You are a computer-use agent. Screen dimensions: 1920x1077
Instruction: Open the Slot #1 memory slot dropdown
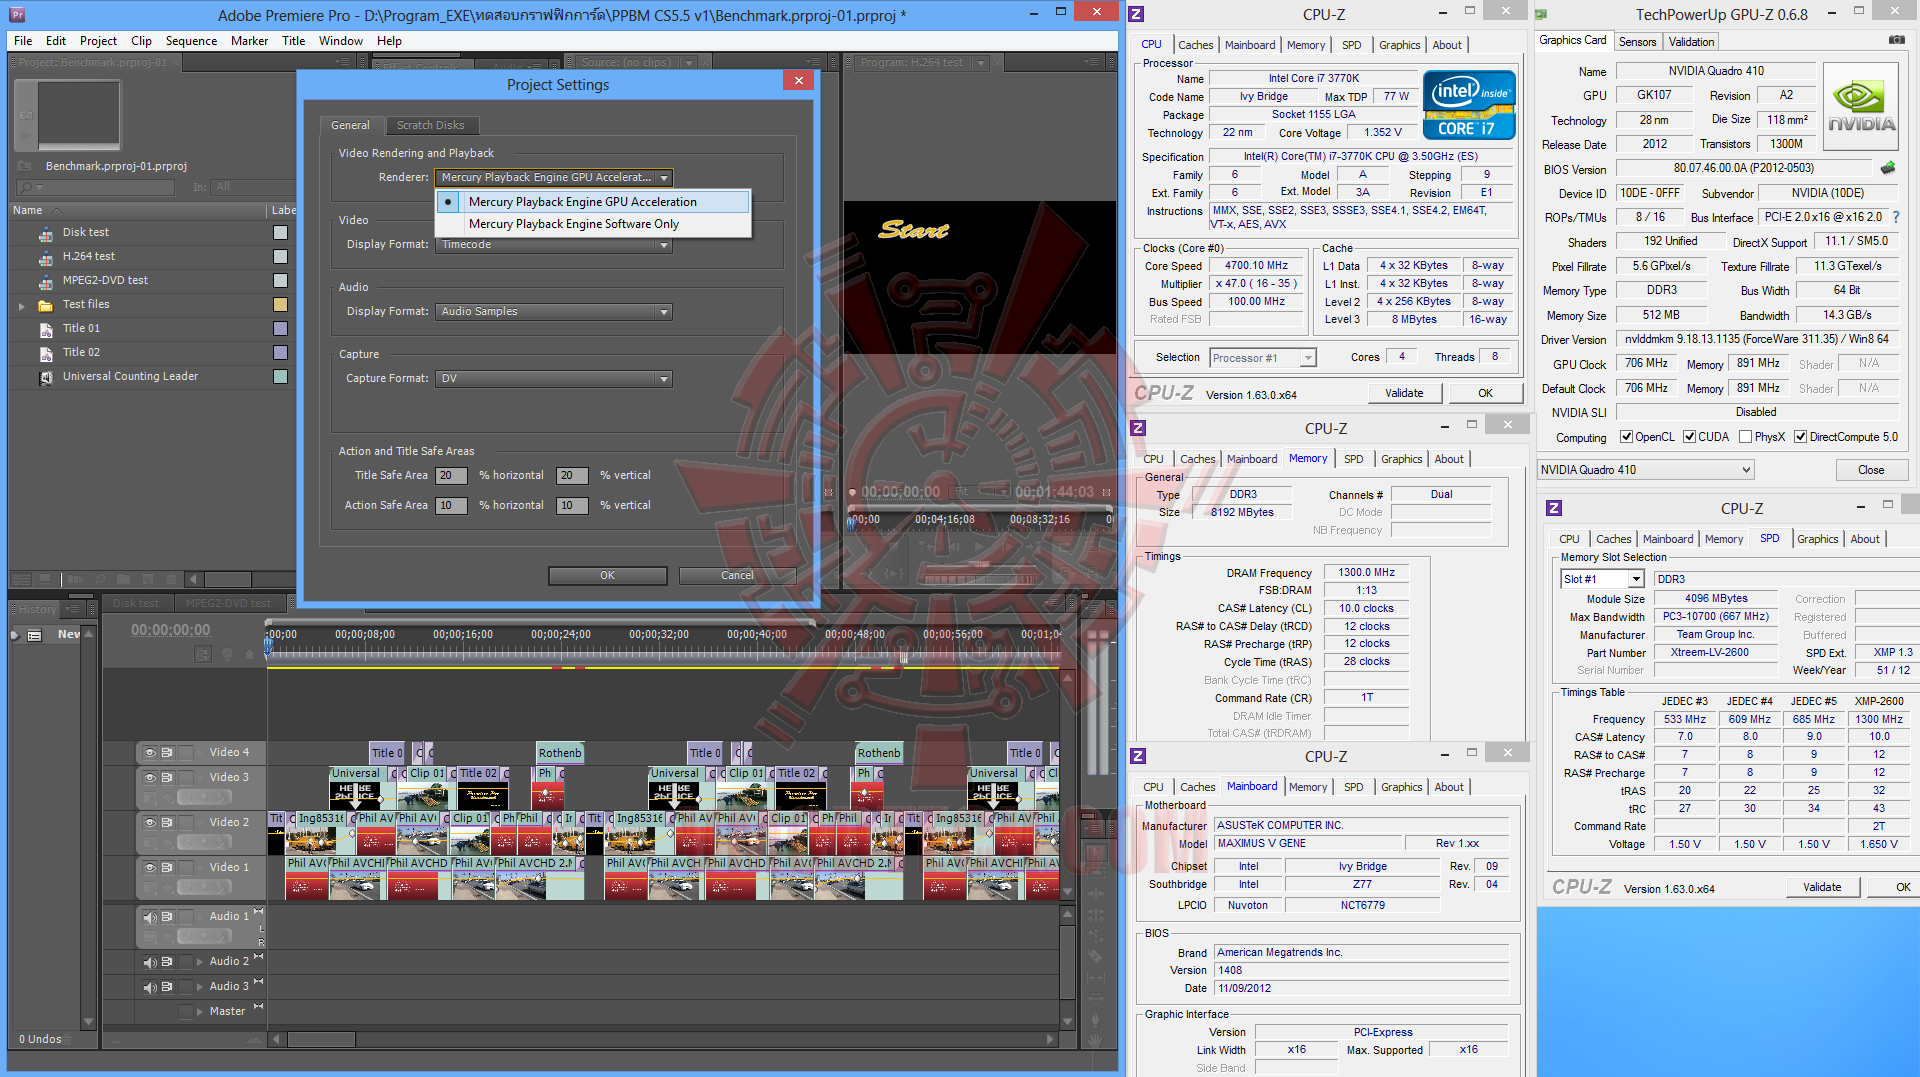click(x=1602, y=579)
